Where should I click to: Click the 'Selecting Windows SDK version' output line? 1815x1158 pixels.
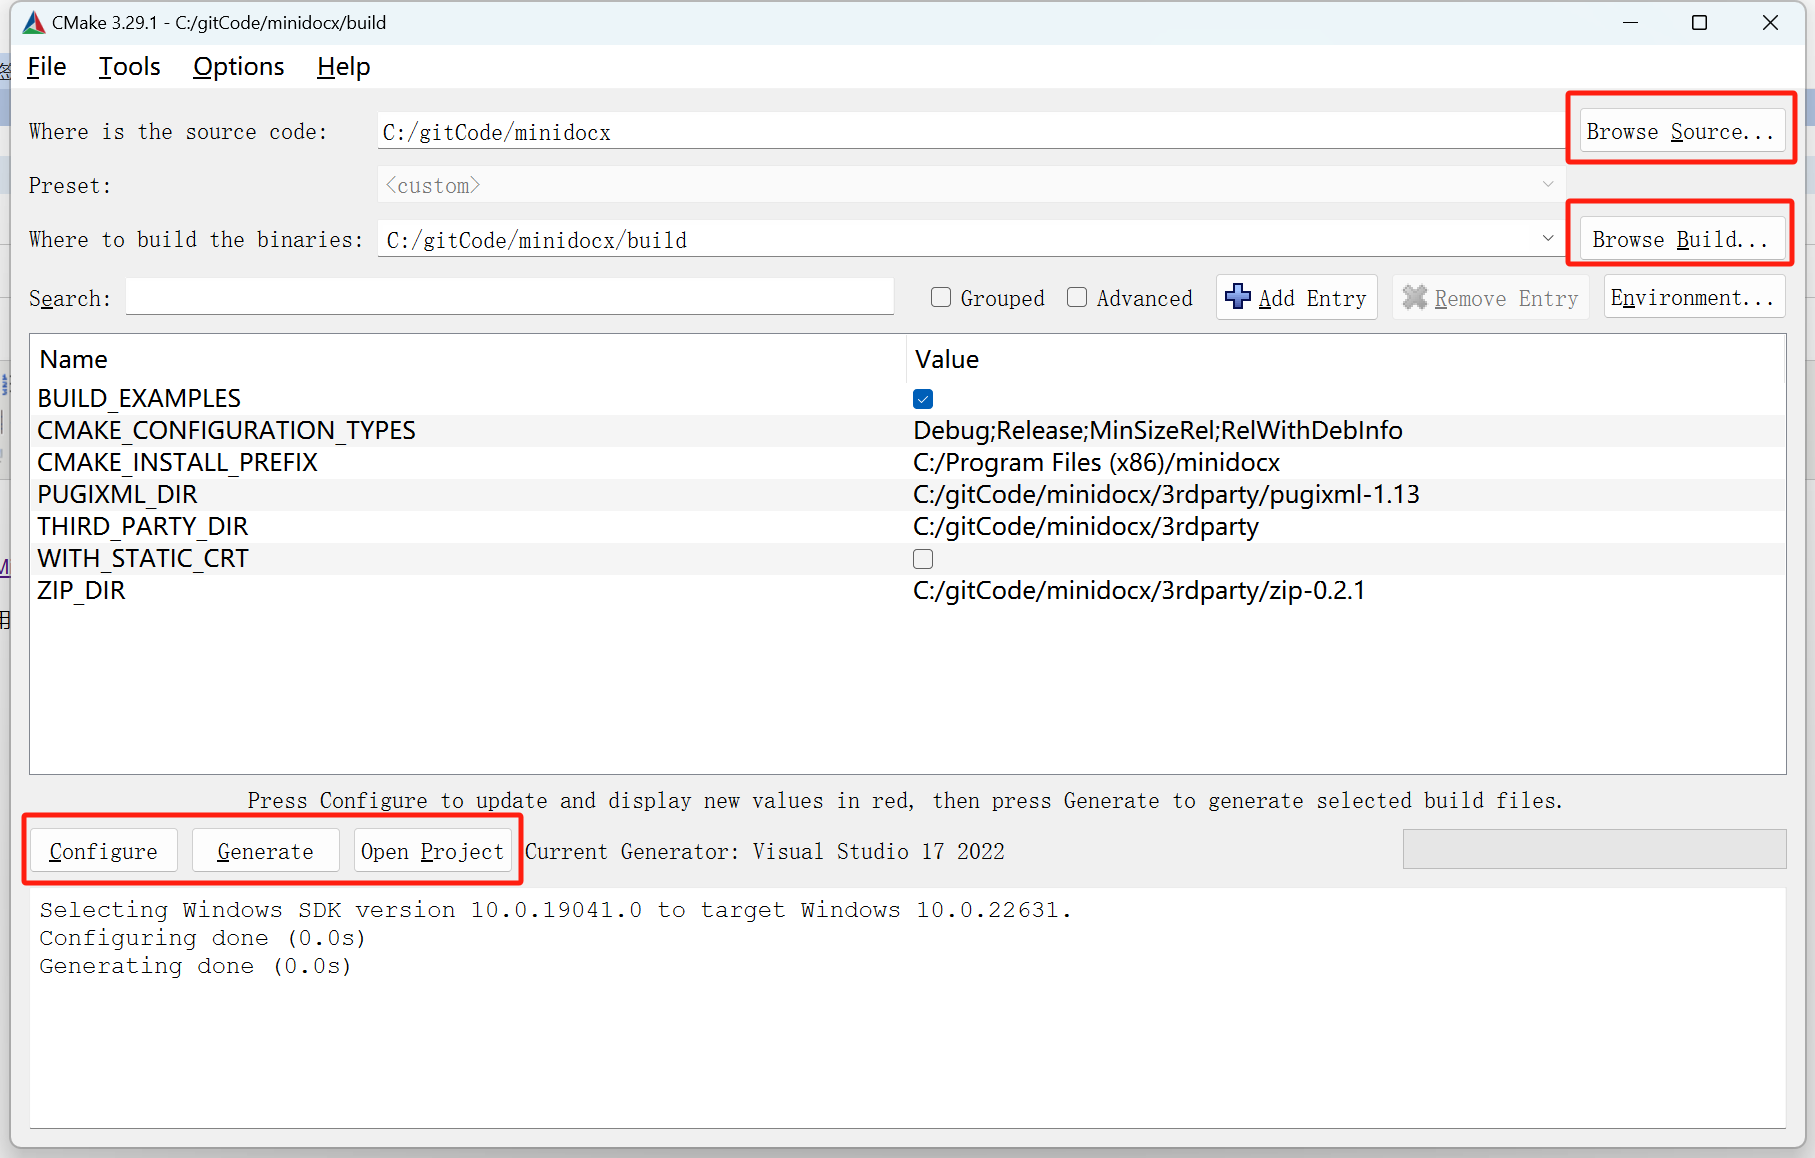click(555, 910)
